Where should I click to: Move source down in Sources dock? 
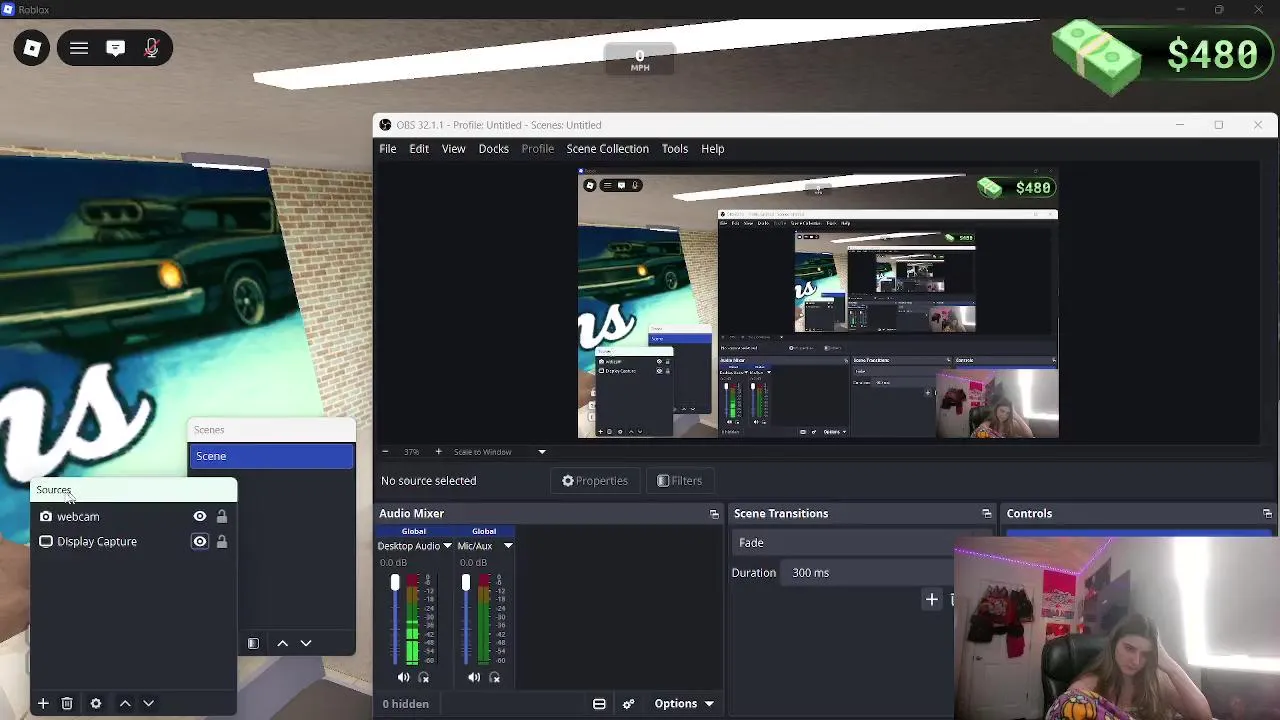(148, 704)
